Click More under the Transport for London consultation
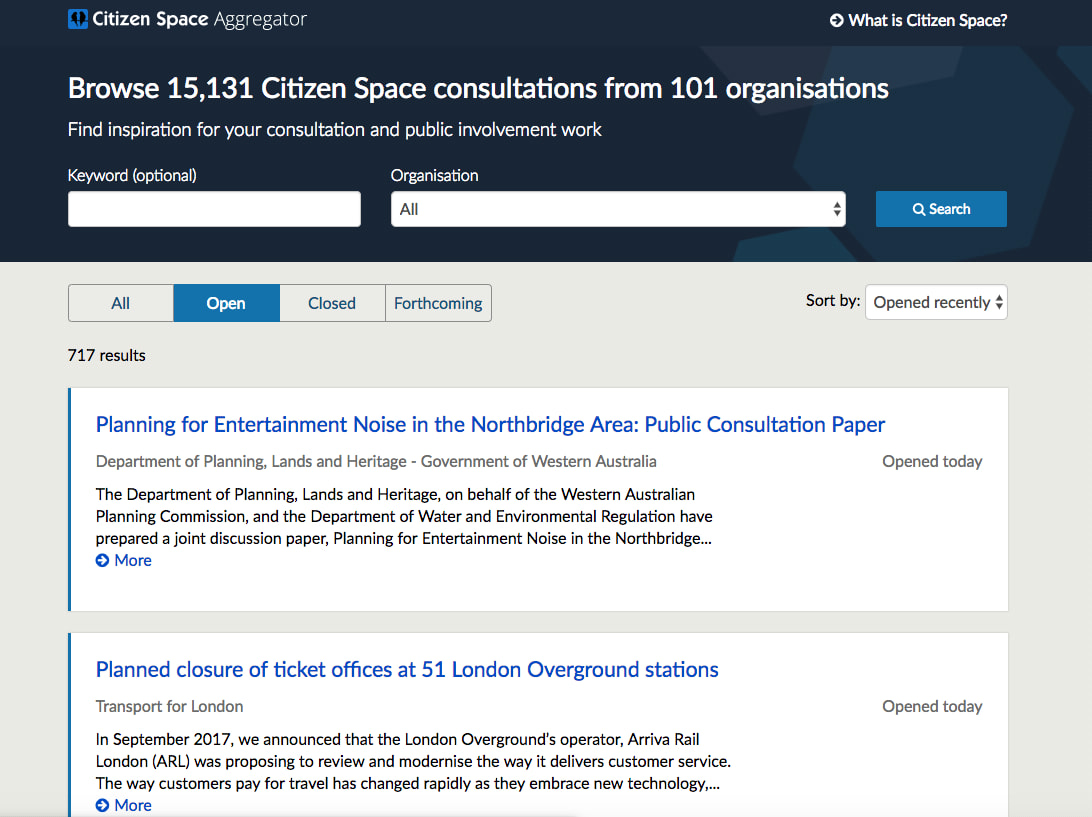 [124, 805]
